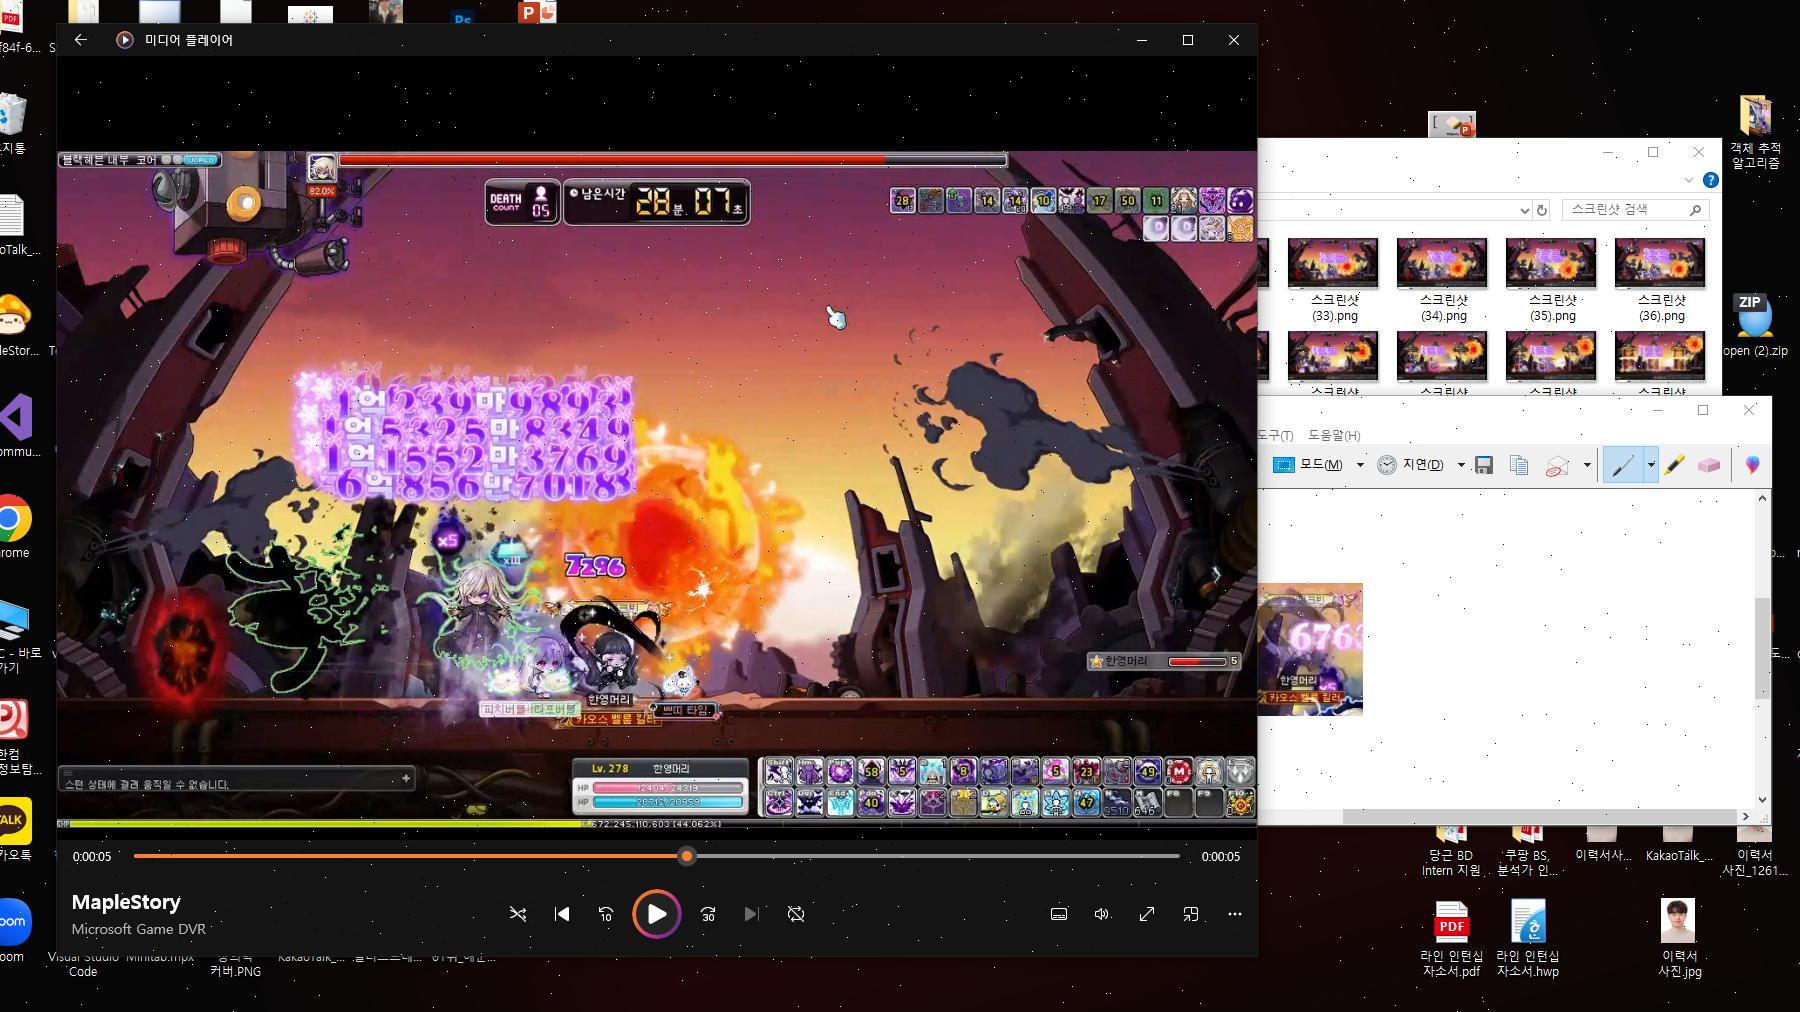Select the open (2).zip desktop file
Screen dimensions: 1800x1012
1755,325
